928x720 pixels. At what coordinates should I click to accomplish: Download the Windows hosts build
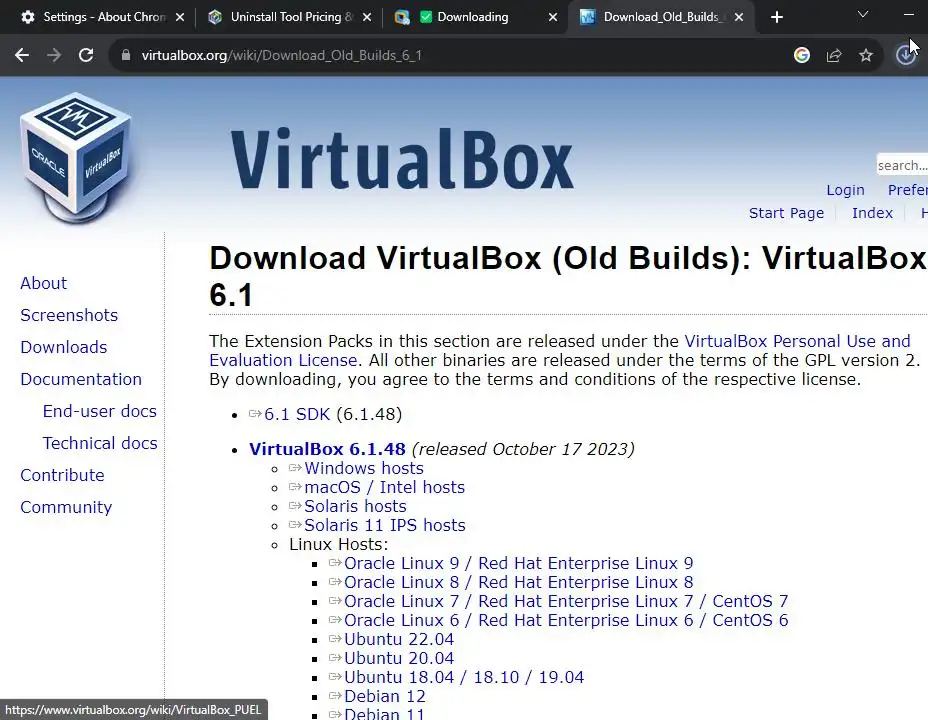[363, 468]
